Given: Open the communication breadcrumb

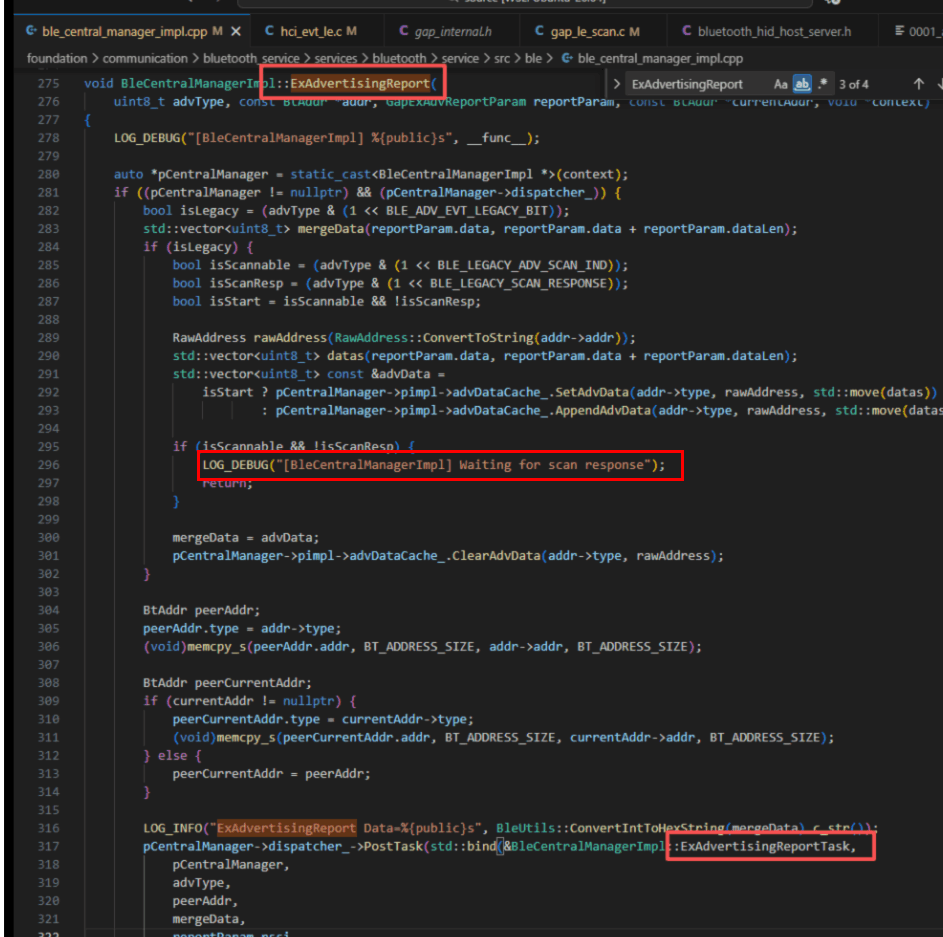Looking at the screenshot, I should 145,58.
